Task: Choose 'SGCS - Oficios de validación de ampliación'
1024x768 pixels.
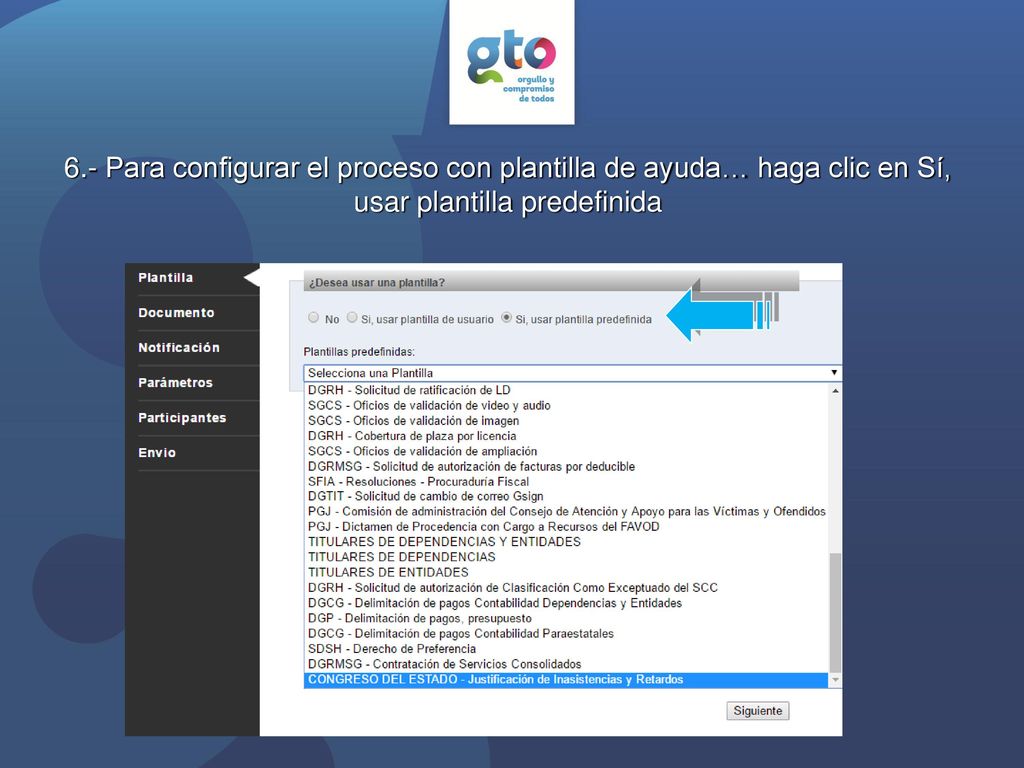Action: 566,451
